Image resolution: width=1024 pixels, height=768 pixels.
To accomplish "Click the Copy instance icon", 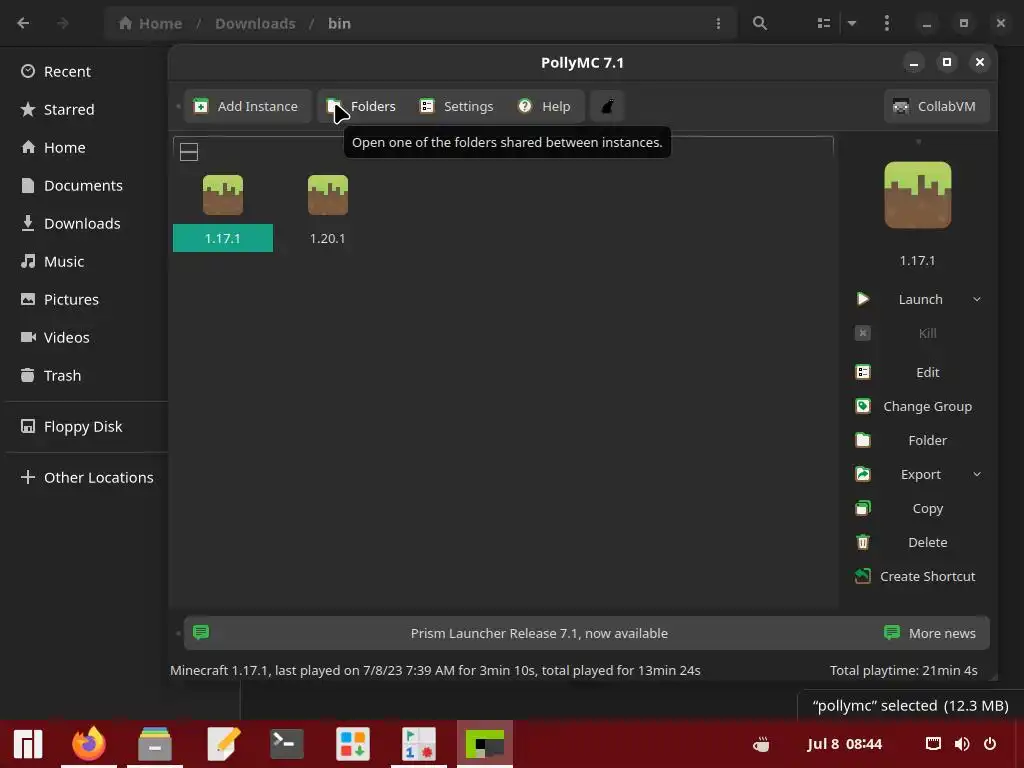I will click(863, 508).
